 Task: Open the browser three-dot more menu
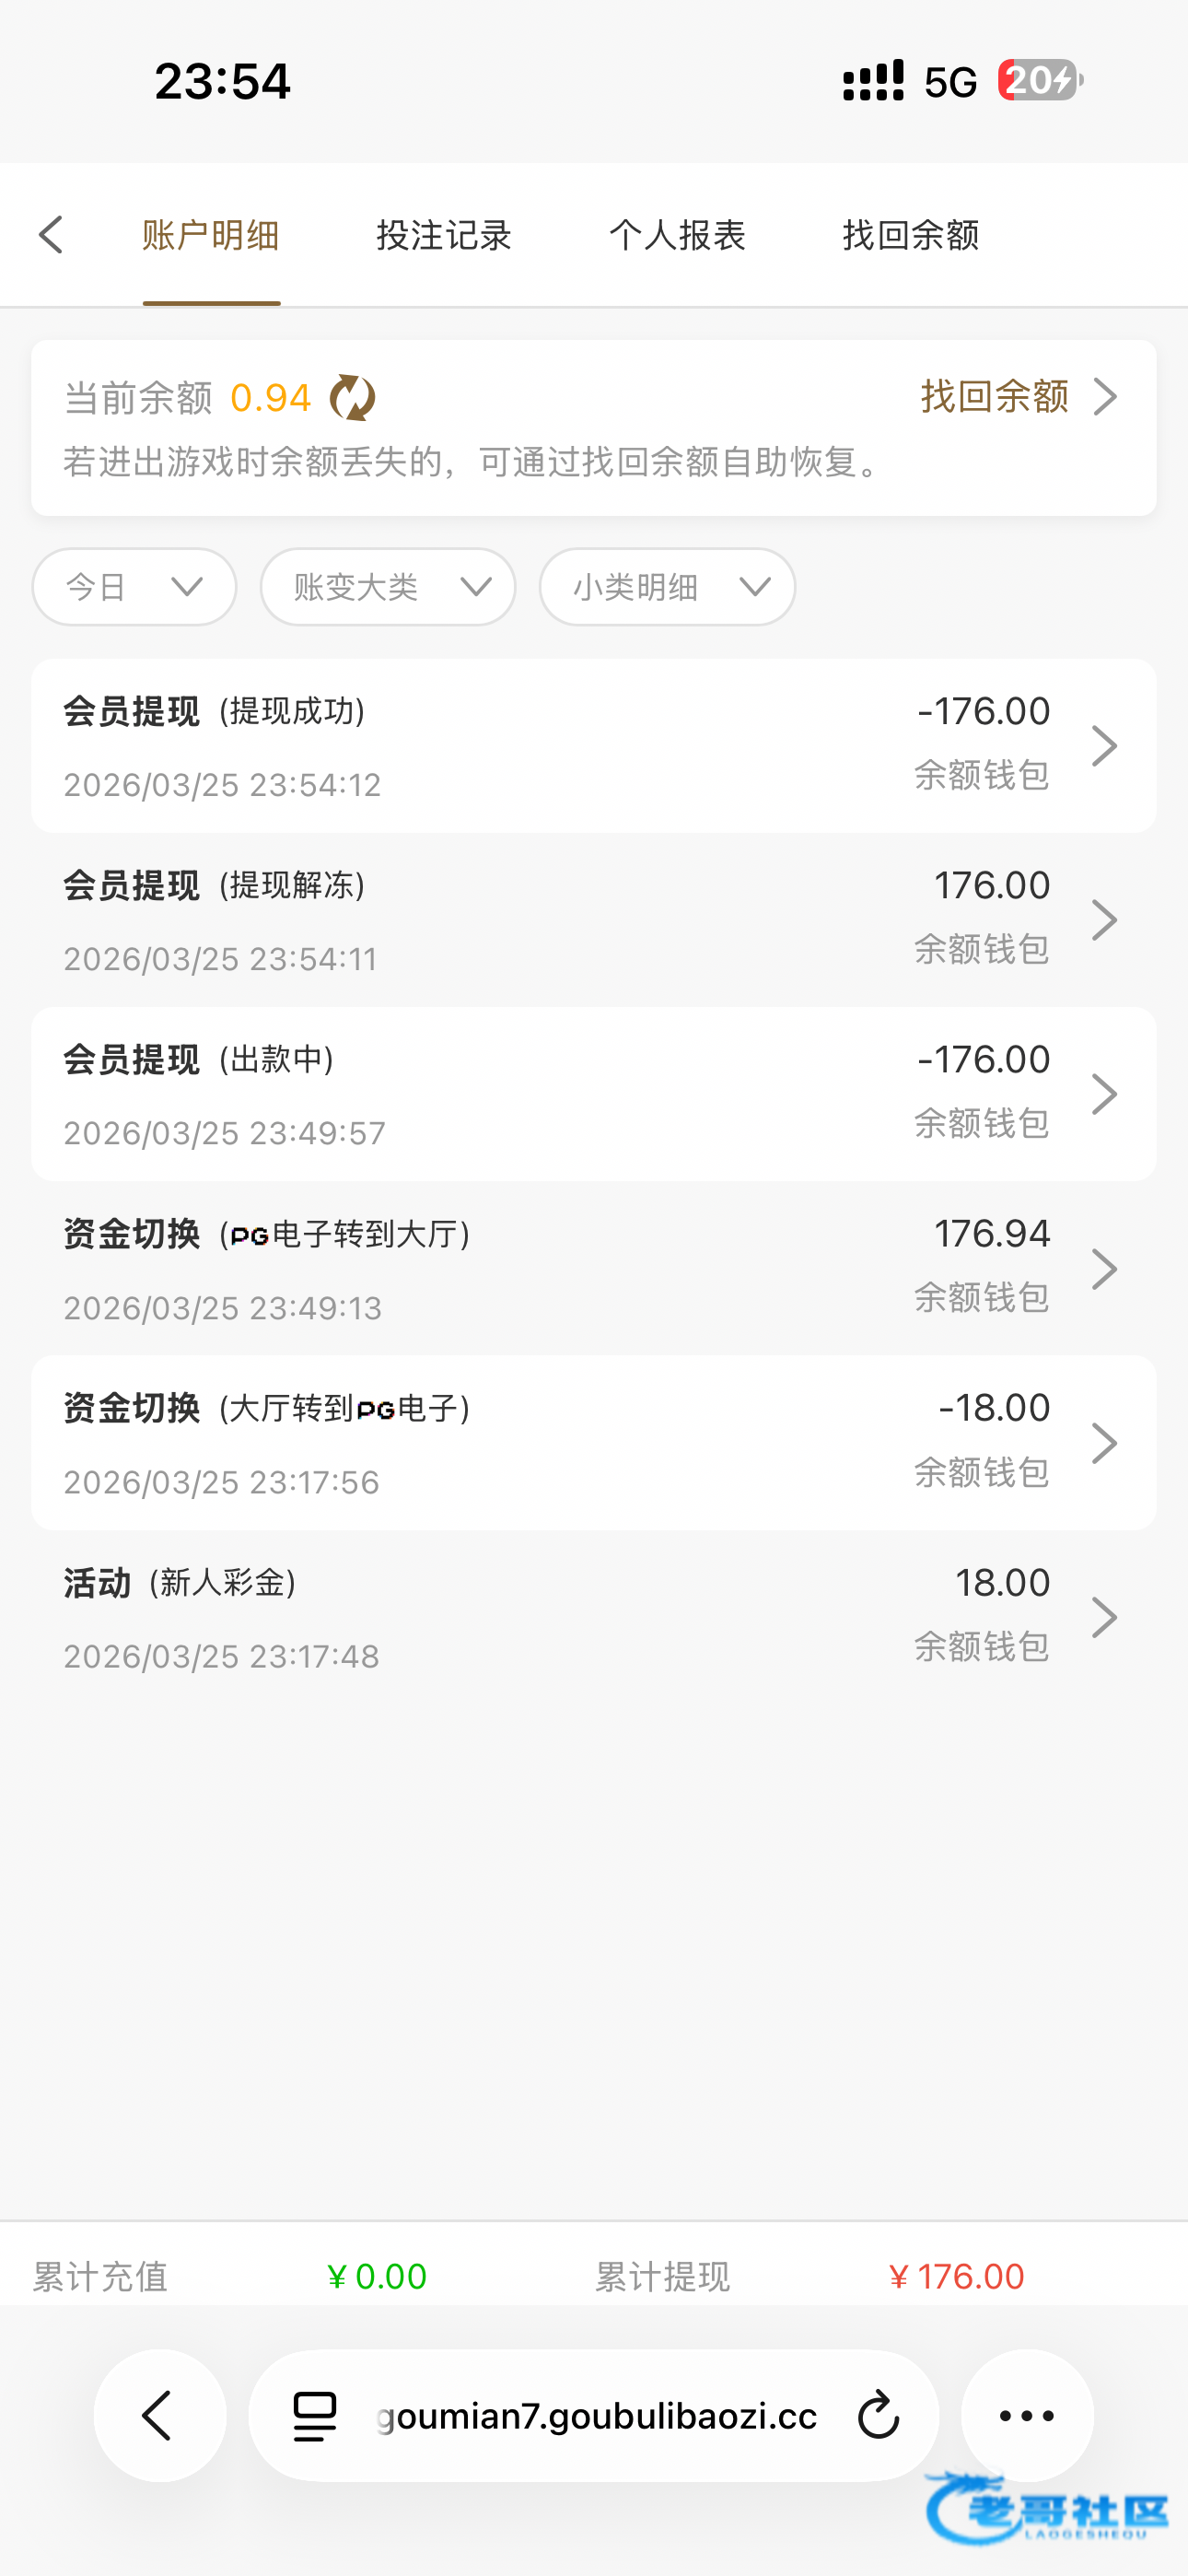[1027, 2415]
